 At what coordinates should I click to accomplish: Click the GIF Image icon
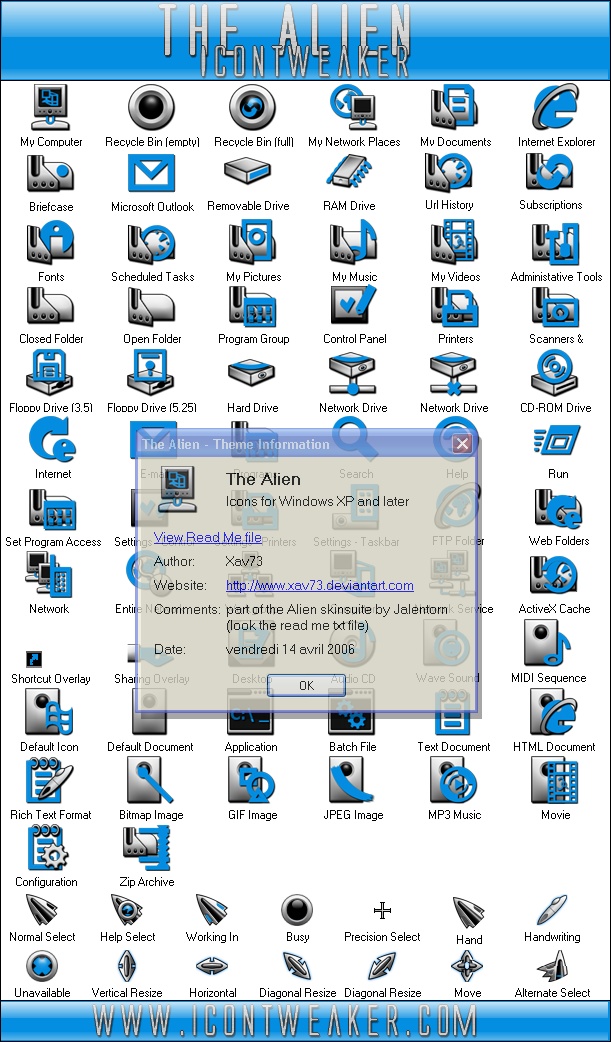pos(251,780)
